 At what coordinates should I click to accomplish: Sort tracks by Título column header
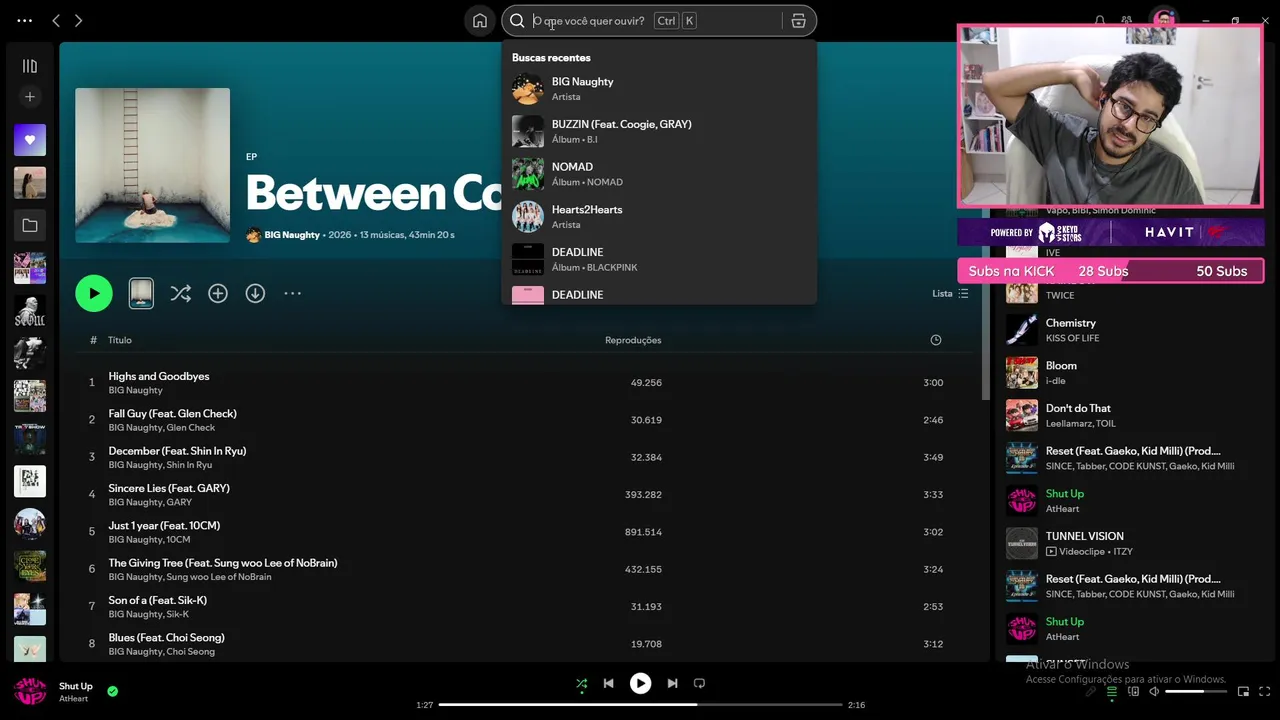[120, 340]
